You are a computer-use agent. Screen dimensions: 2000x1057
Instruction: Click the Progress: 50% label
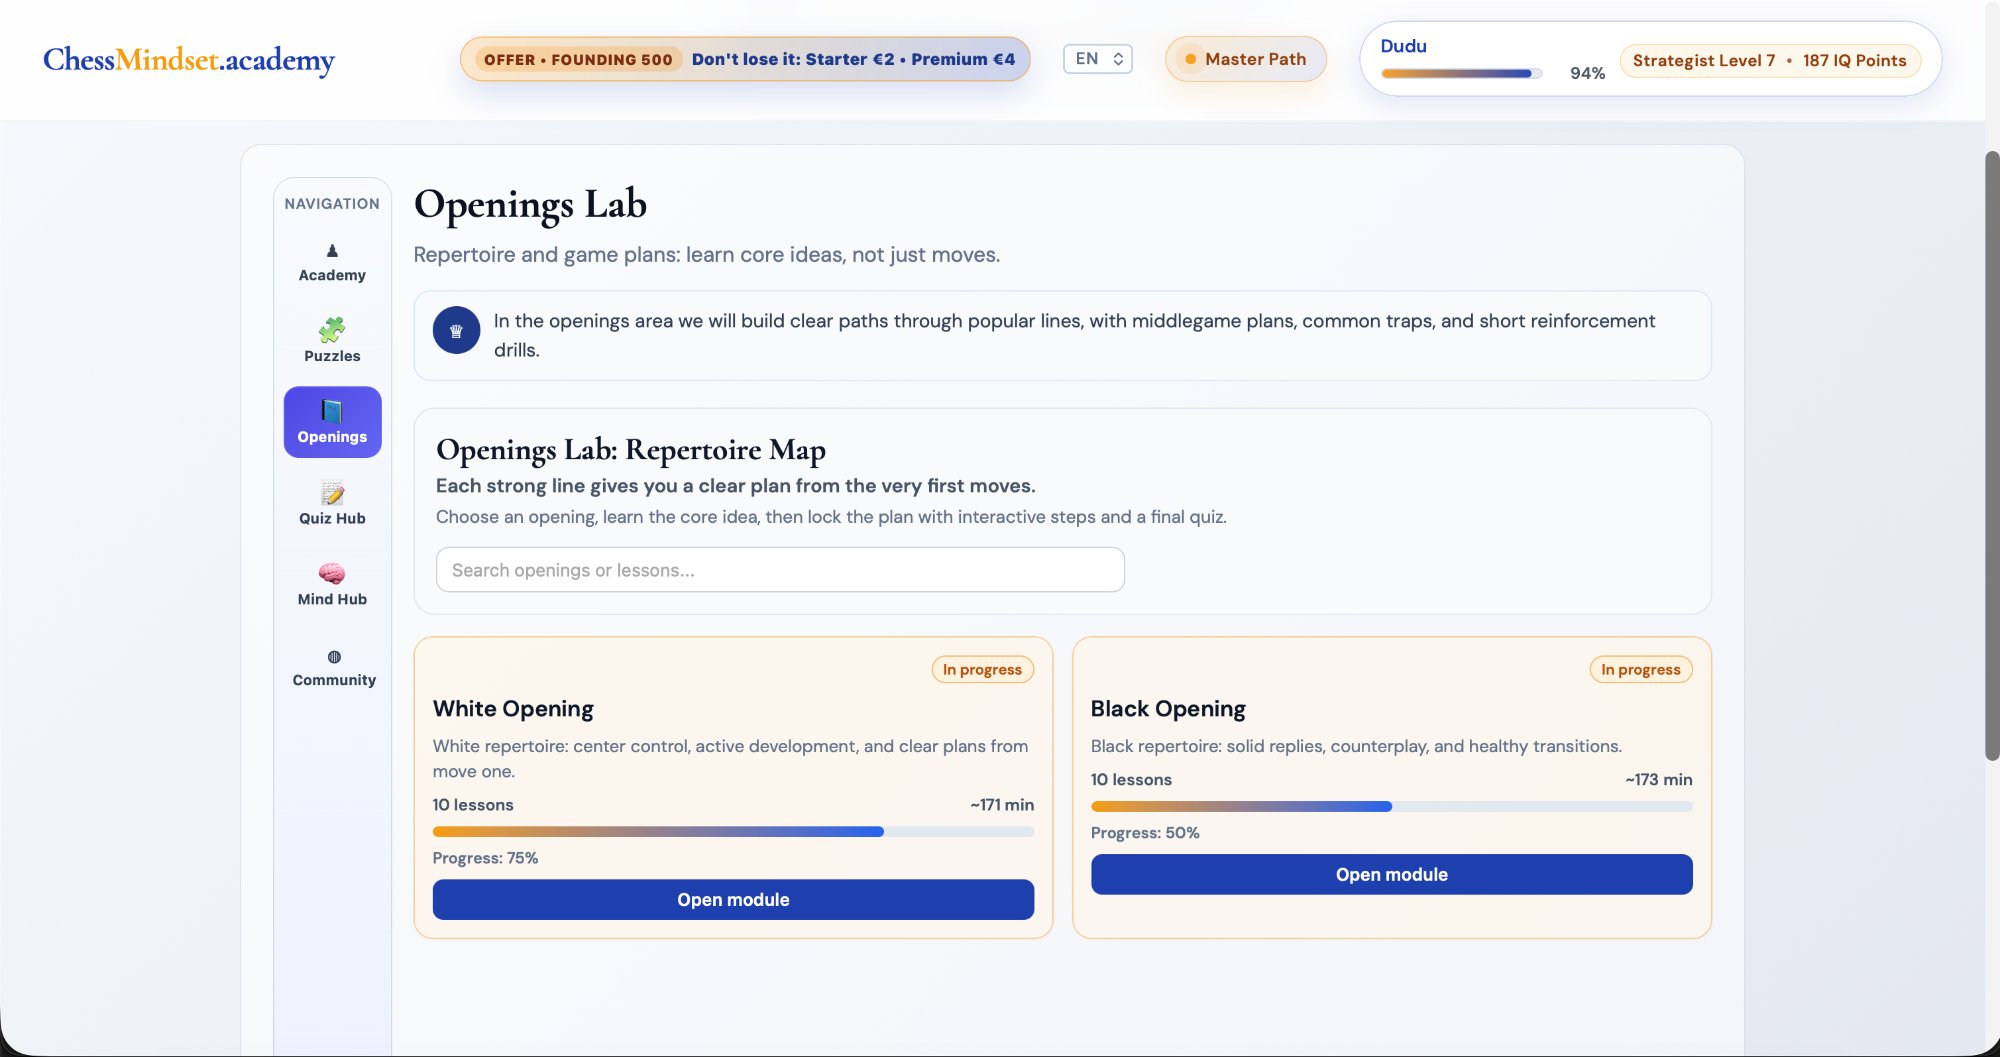[x=1145, y=833]
